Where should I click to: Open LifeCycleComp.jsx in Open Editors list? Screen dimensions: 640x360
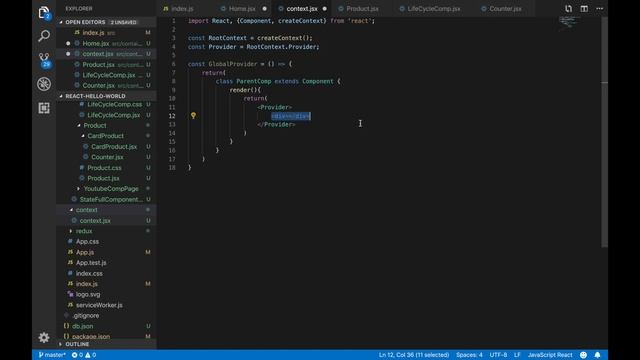(106, 75)
